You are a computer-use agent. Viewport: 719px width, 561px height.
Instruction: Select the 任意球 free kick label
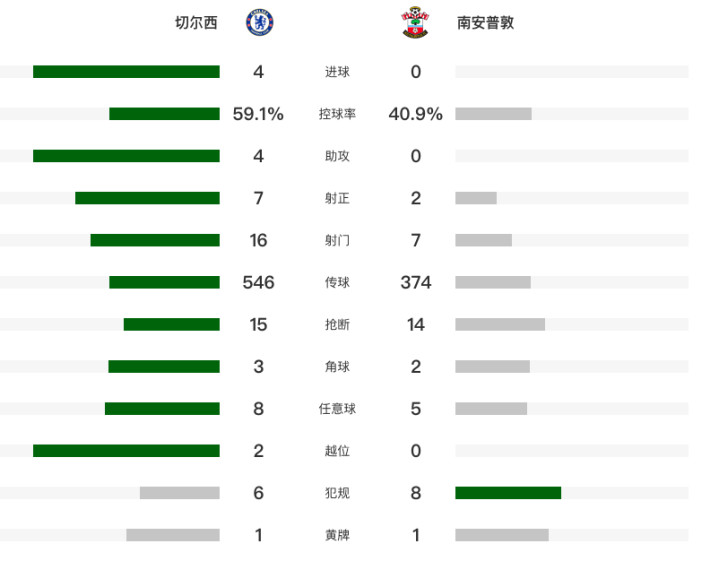coord(337,408)
